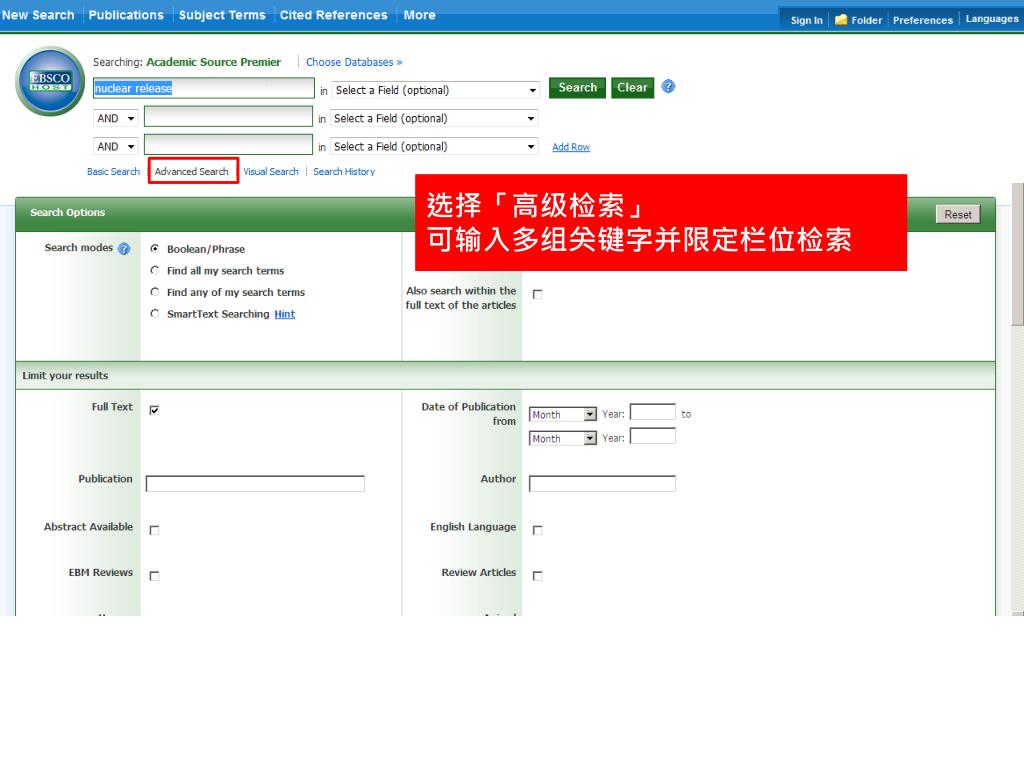Focus the second search term field
The image size is (1024, 768).
point(228,117)
